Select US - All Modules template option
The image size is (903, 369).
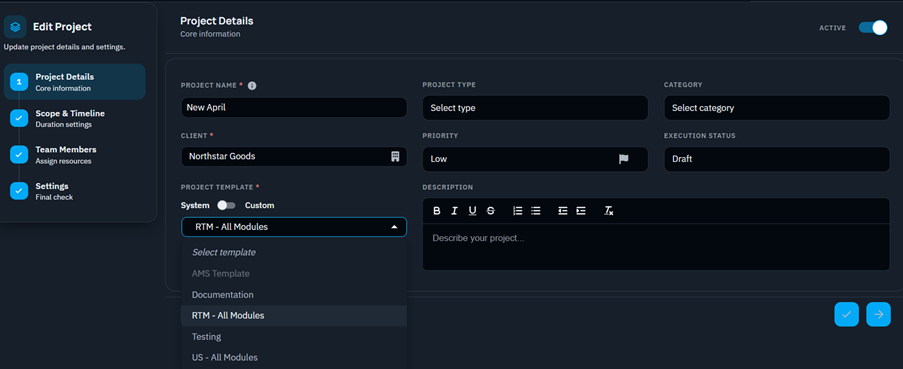294,357
